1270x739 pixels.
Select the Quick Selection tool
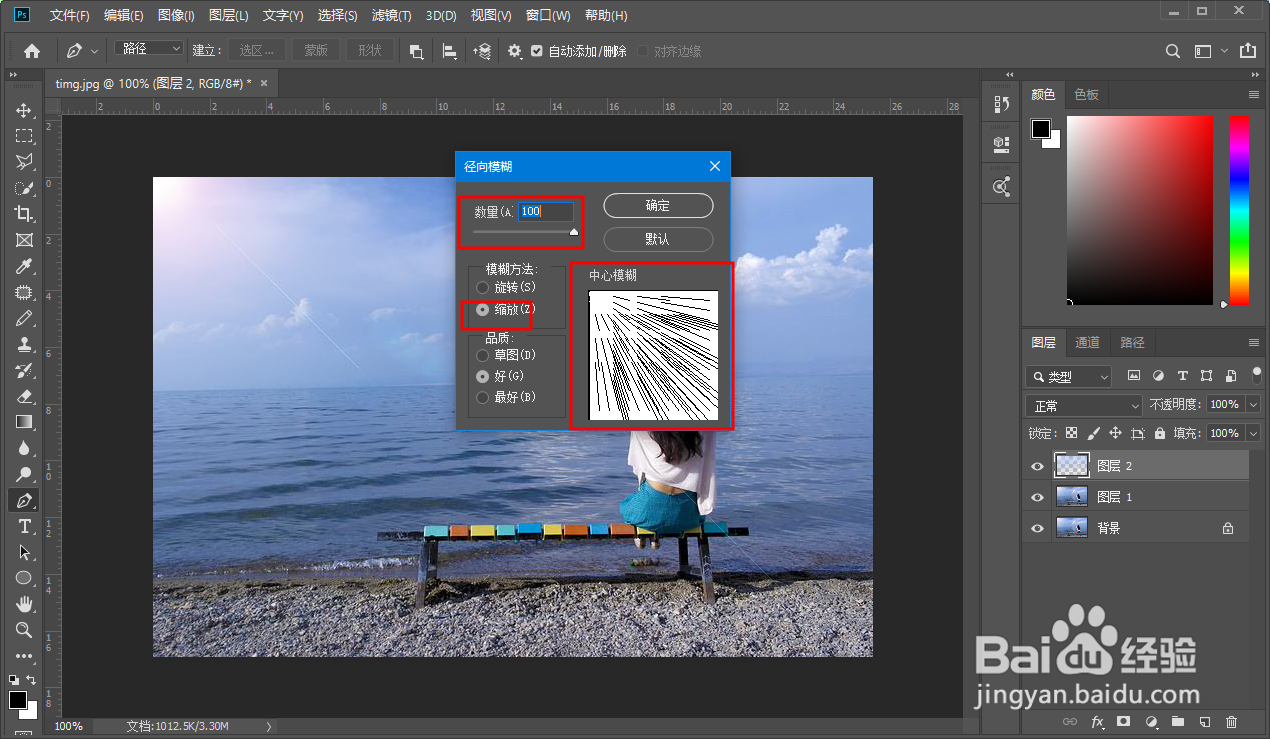point(24,188)
